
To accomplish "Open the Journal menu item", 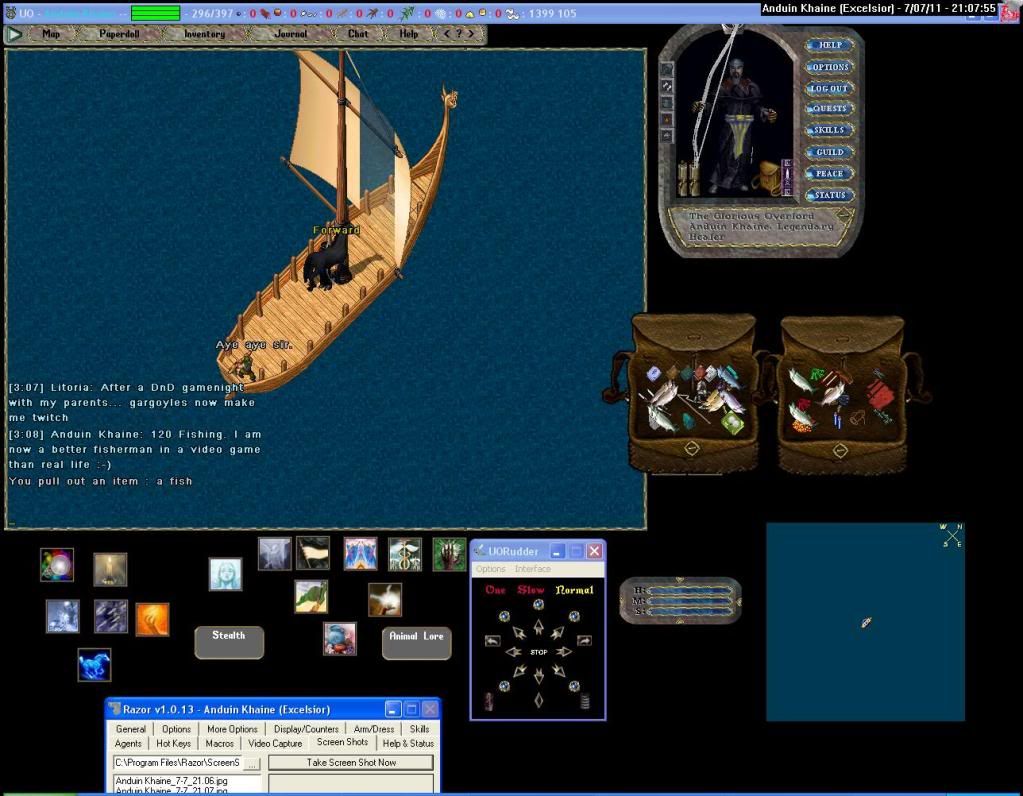I will point(290,34).
